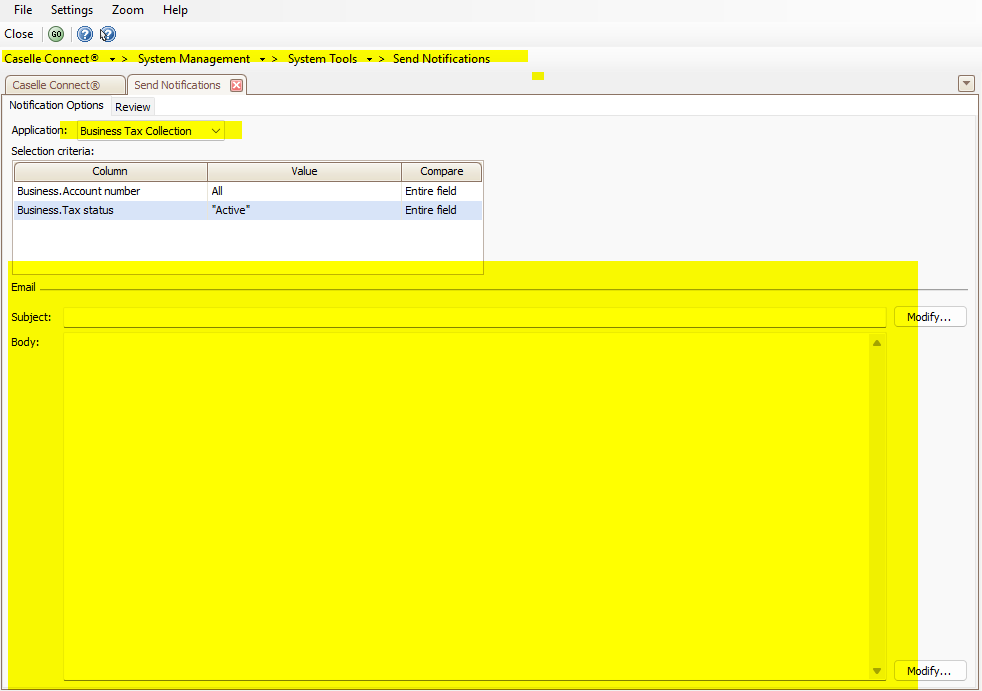The image size is (982, 691).
Task: Open the Zoom menu
Action: [128, 10]
